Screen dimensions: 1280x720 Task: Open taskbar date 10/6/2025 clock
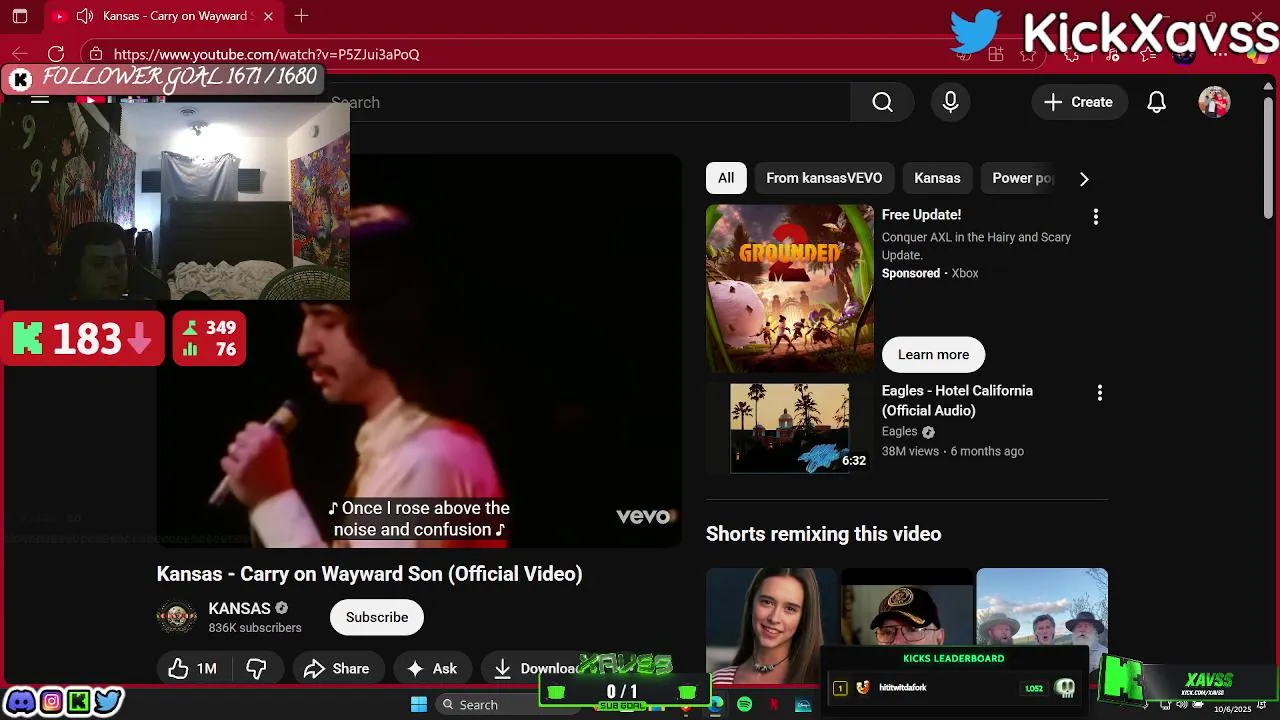(x=1232, y=709)
